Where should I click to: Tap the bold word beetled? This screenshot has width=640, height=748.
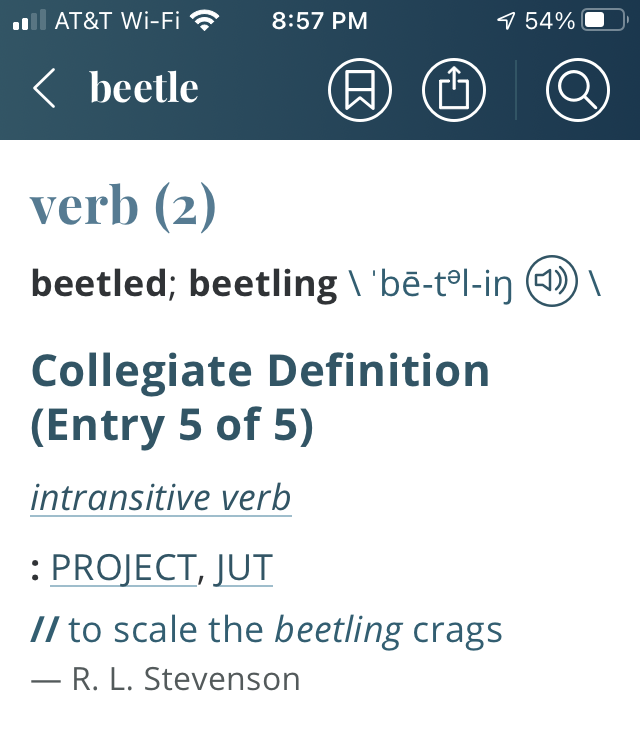98,283
